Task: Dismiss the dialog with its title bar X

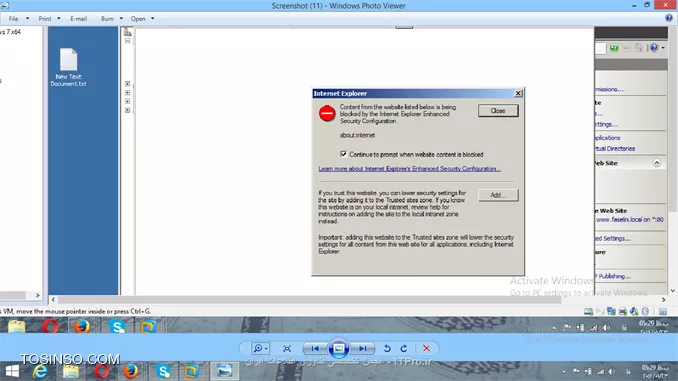Action: pos(518,93)
